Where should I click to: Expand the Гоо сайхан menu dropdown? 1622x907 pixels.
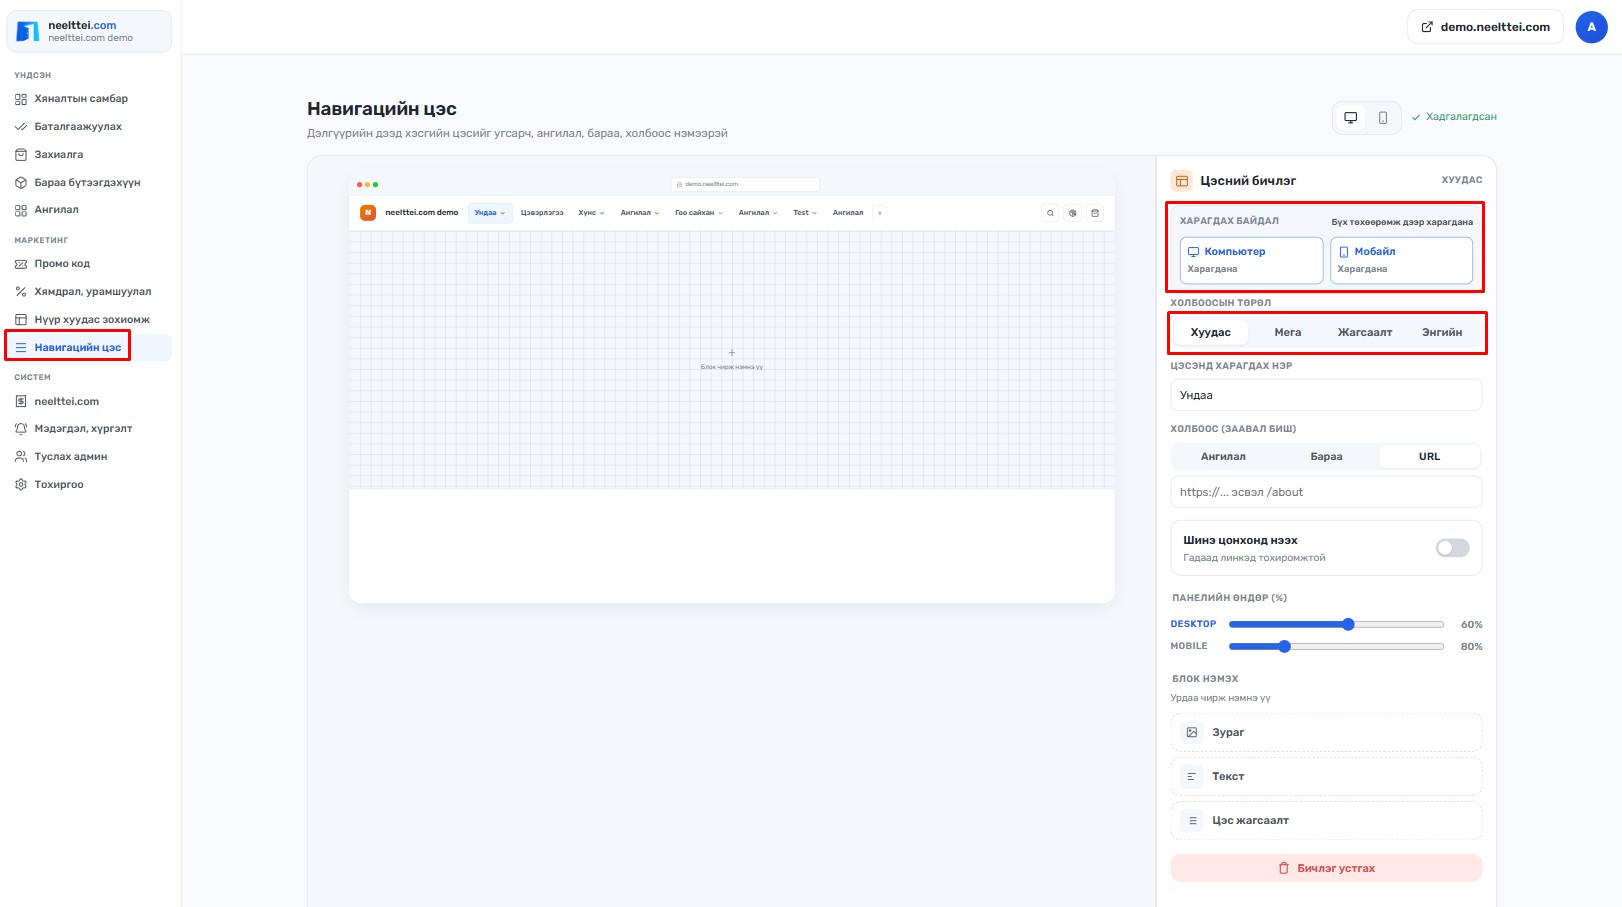click(699, 213)
